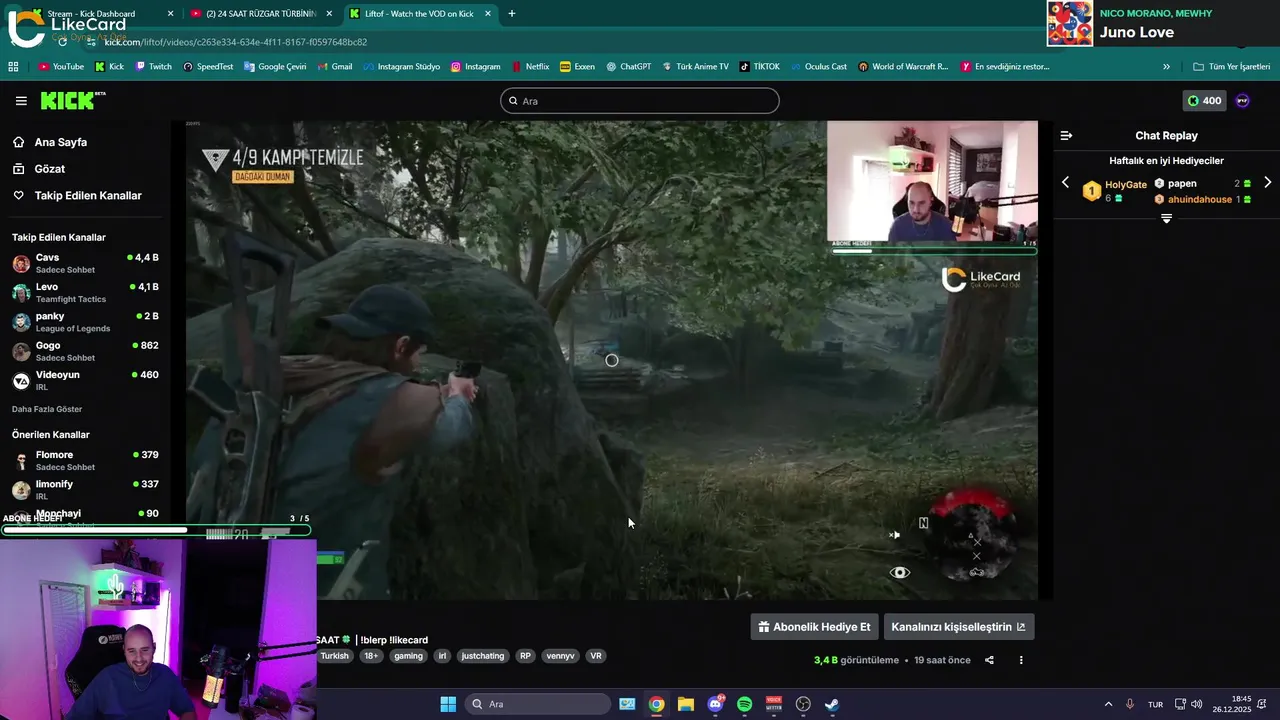Open the browser apps grid icon

(13, 67)
